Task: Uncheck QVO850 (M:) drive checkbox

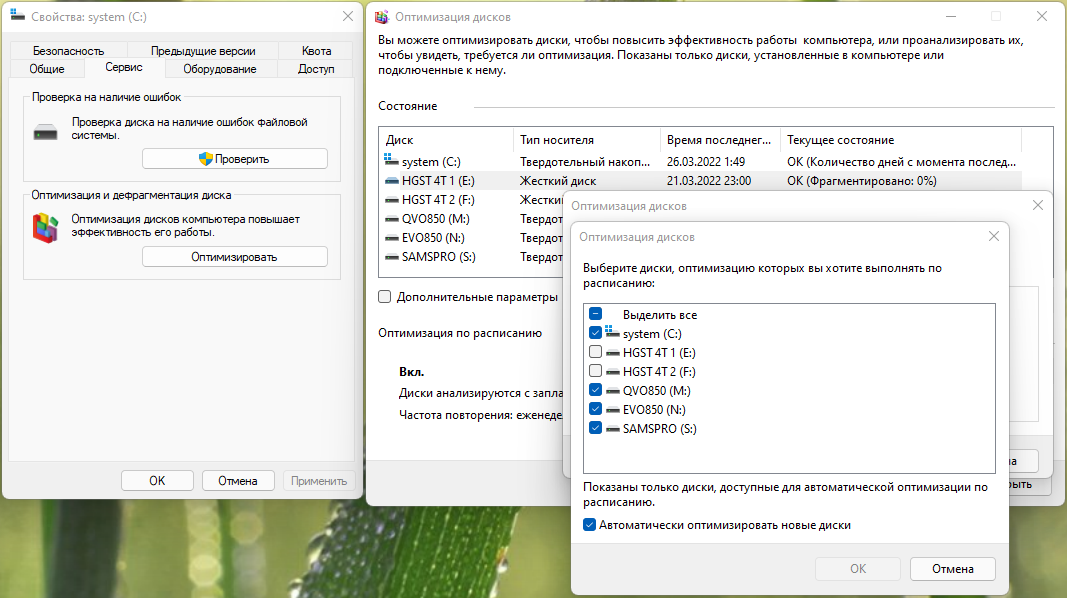Action: [x=595, y=390]
